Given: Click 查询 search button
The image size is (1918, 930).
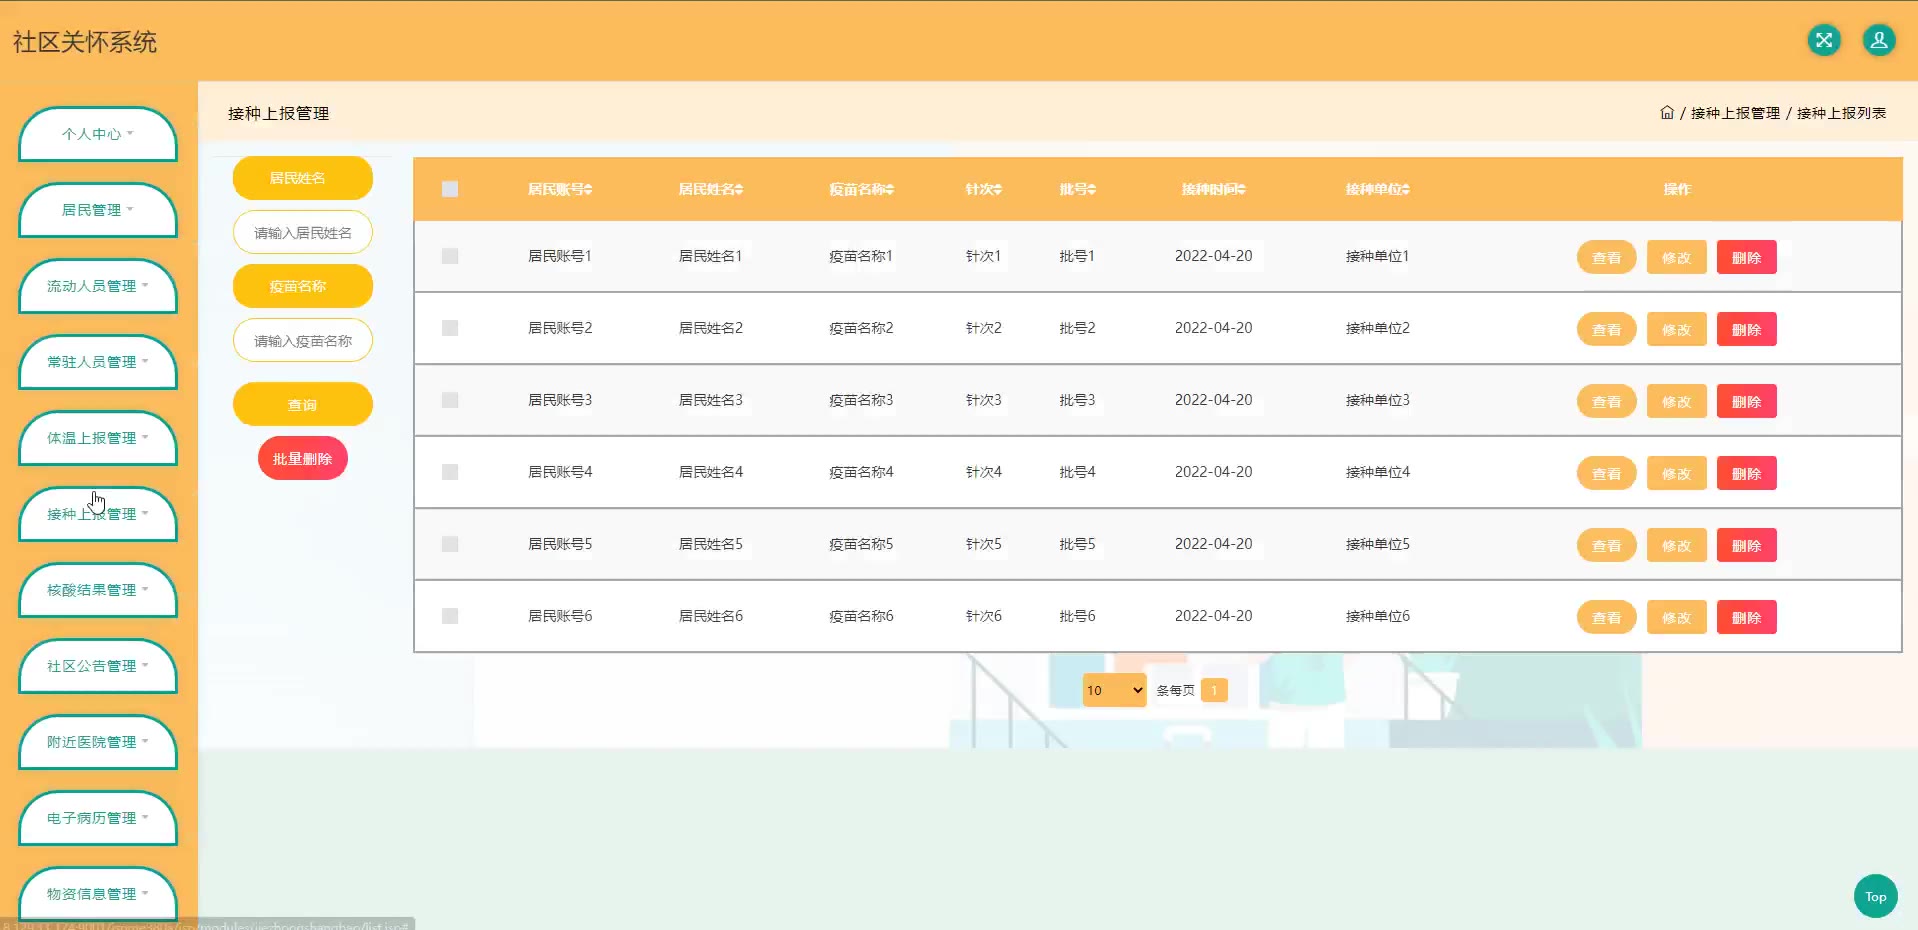Looking at the screenshot, I should 302,405.
